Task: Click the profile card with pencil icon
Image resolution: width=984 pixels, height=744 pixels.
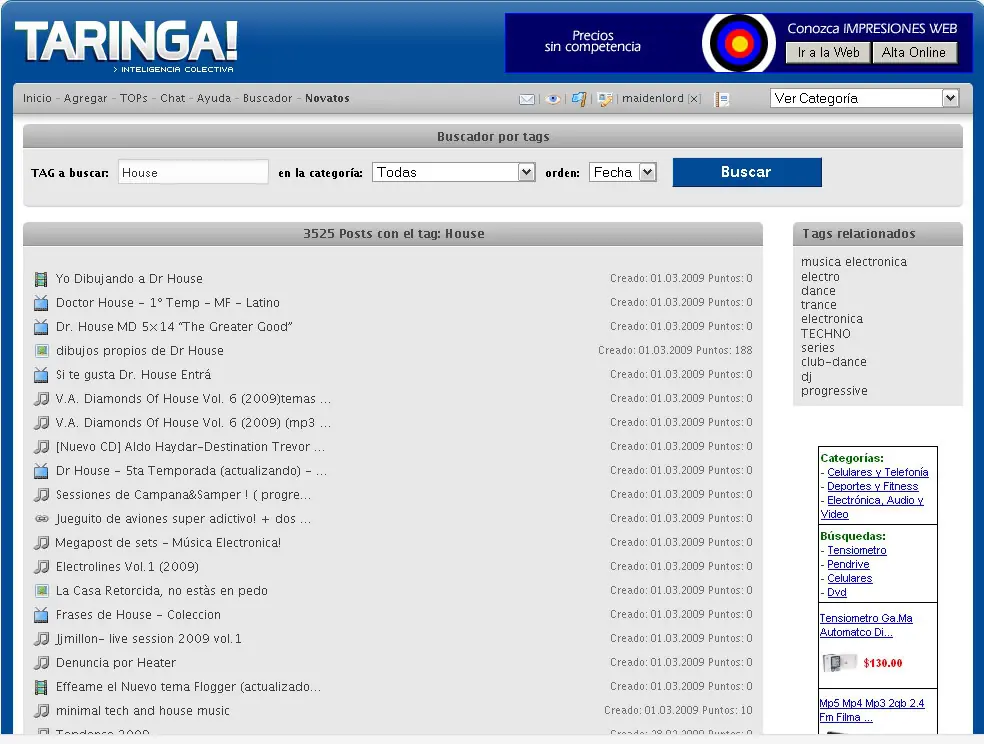Action: click(605, 99)
